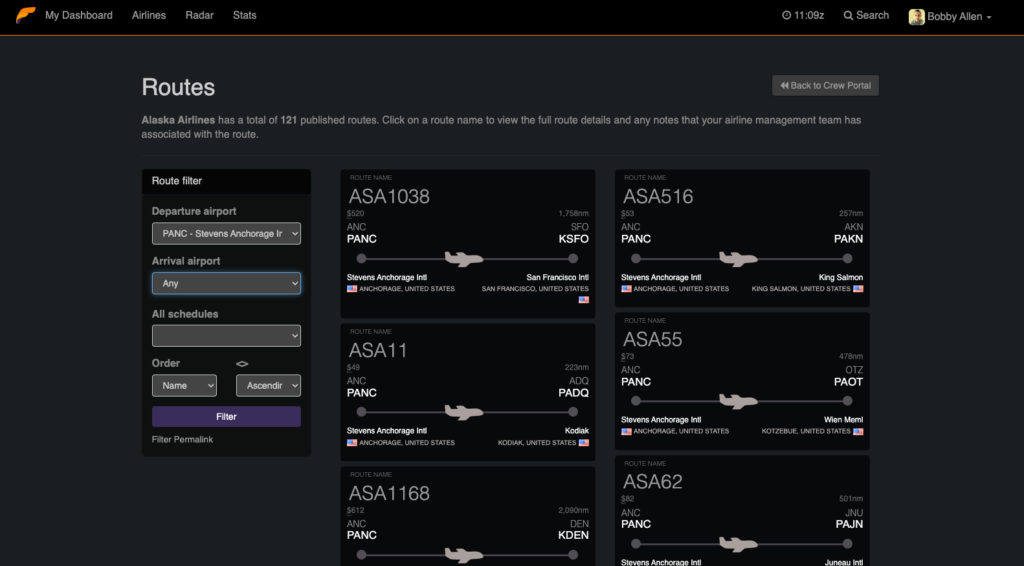Click the order swap arrows icon
Screen dimensions: 1024x566
tap(242, 364)
